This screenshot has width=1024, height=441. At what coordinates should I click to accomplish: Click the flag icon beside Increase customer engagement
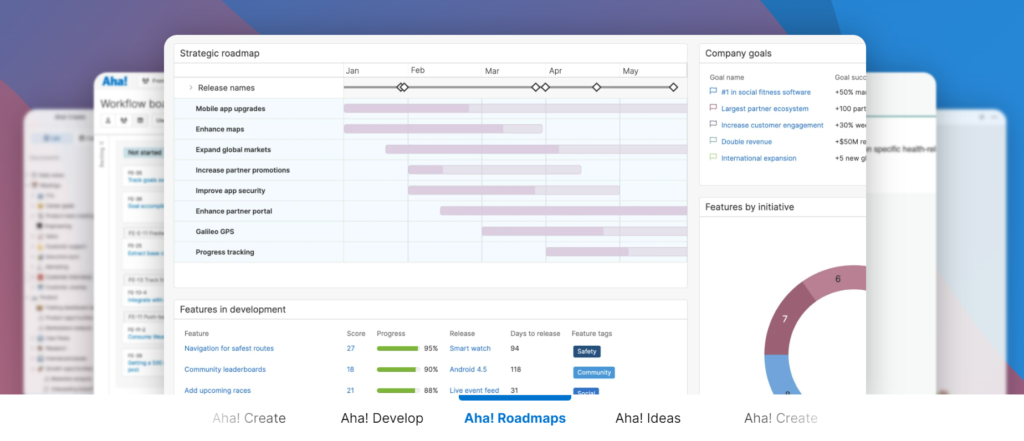713,125
